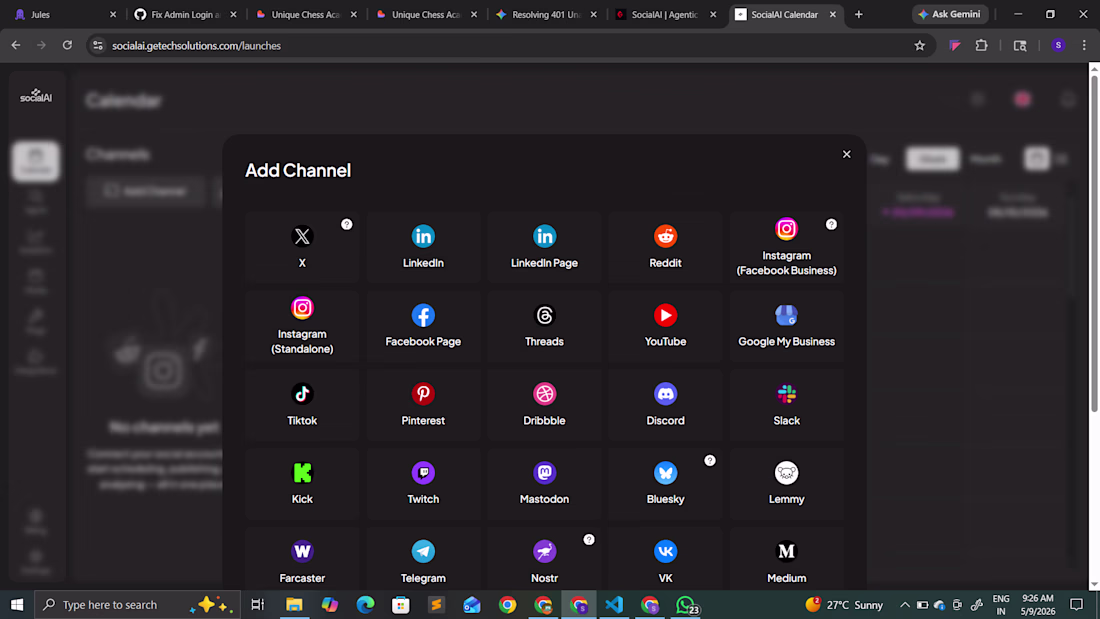
Task: Click the taskbar search box
Action: coord(138,604)
